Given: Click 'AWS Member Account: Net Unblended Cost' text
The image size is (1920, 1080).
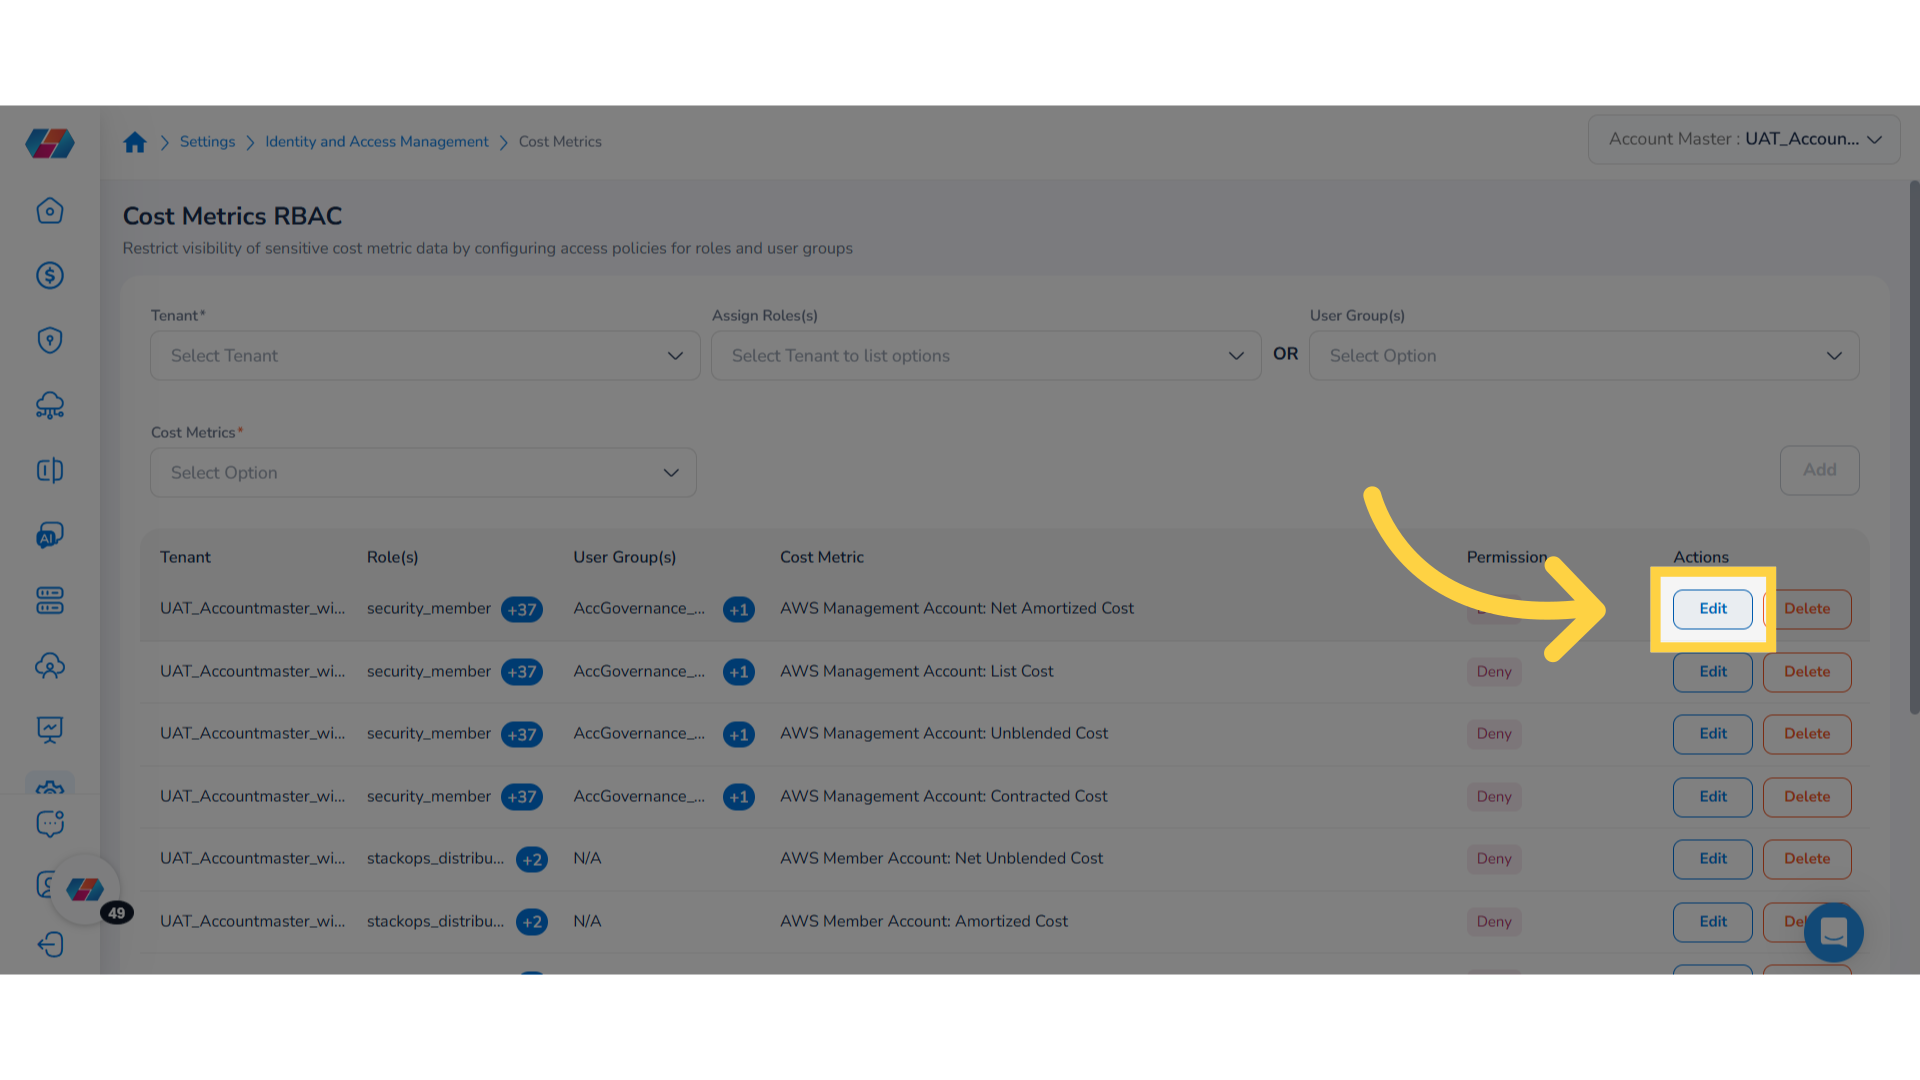Looking at the screenshot, I should [941, 859].
